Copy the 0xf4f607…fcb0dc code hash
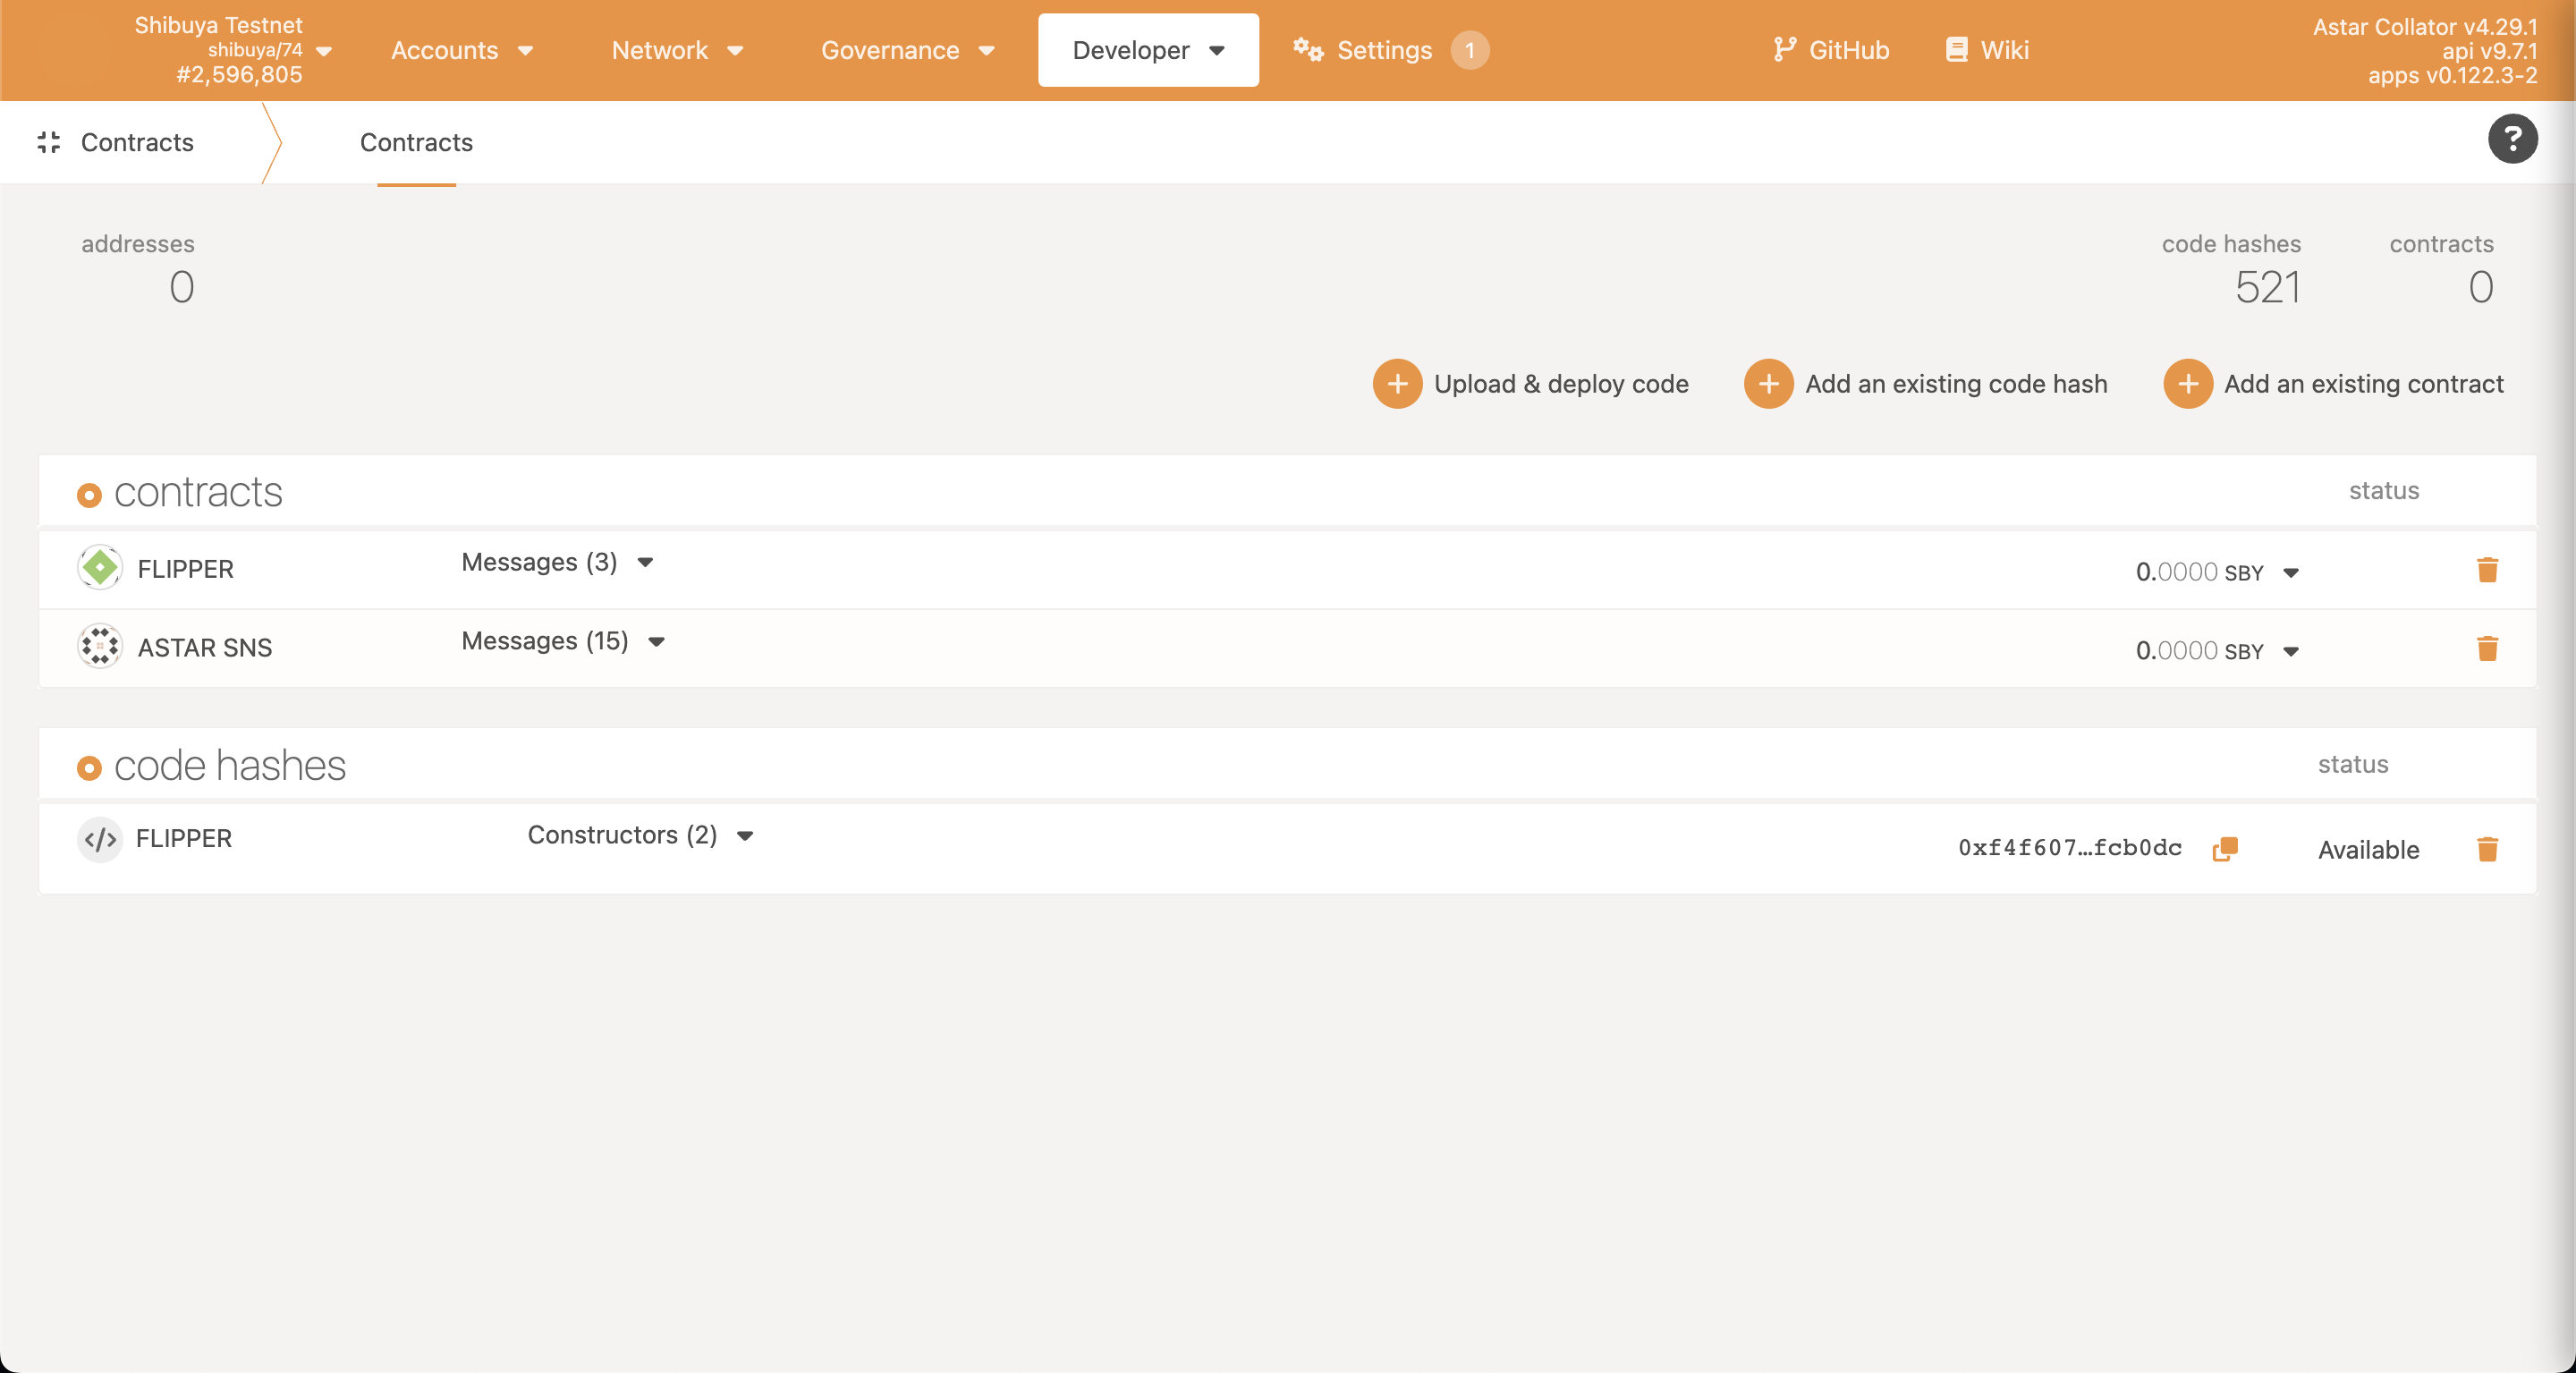Viewport: 2576px width, 1373px height. [x=2225, y=849]
